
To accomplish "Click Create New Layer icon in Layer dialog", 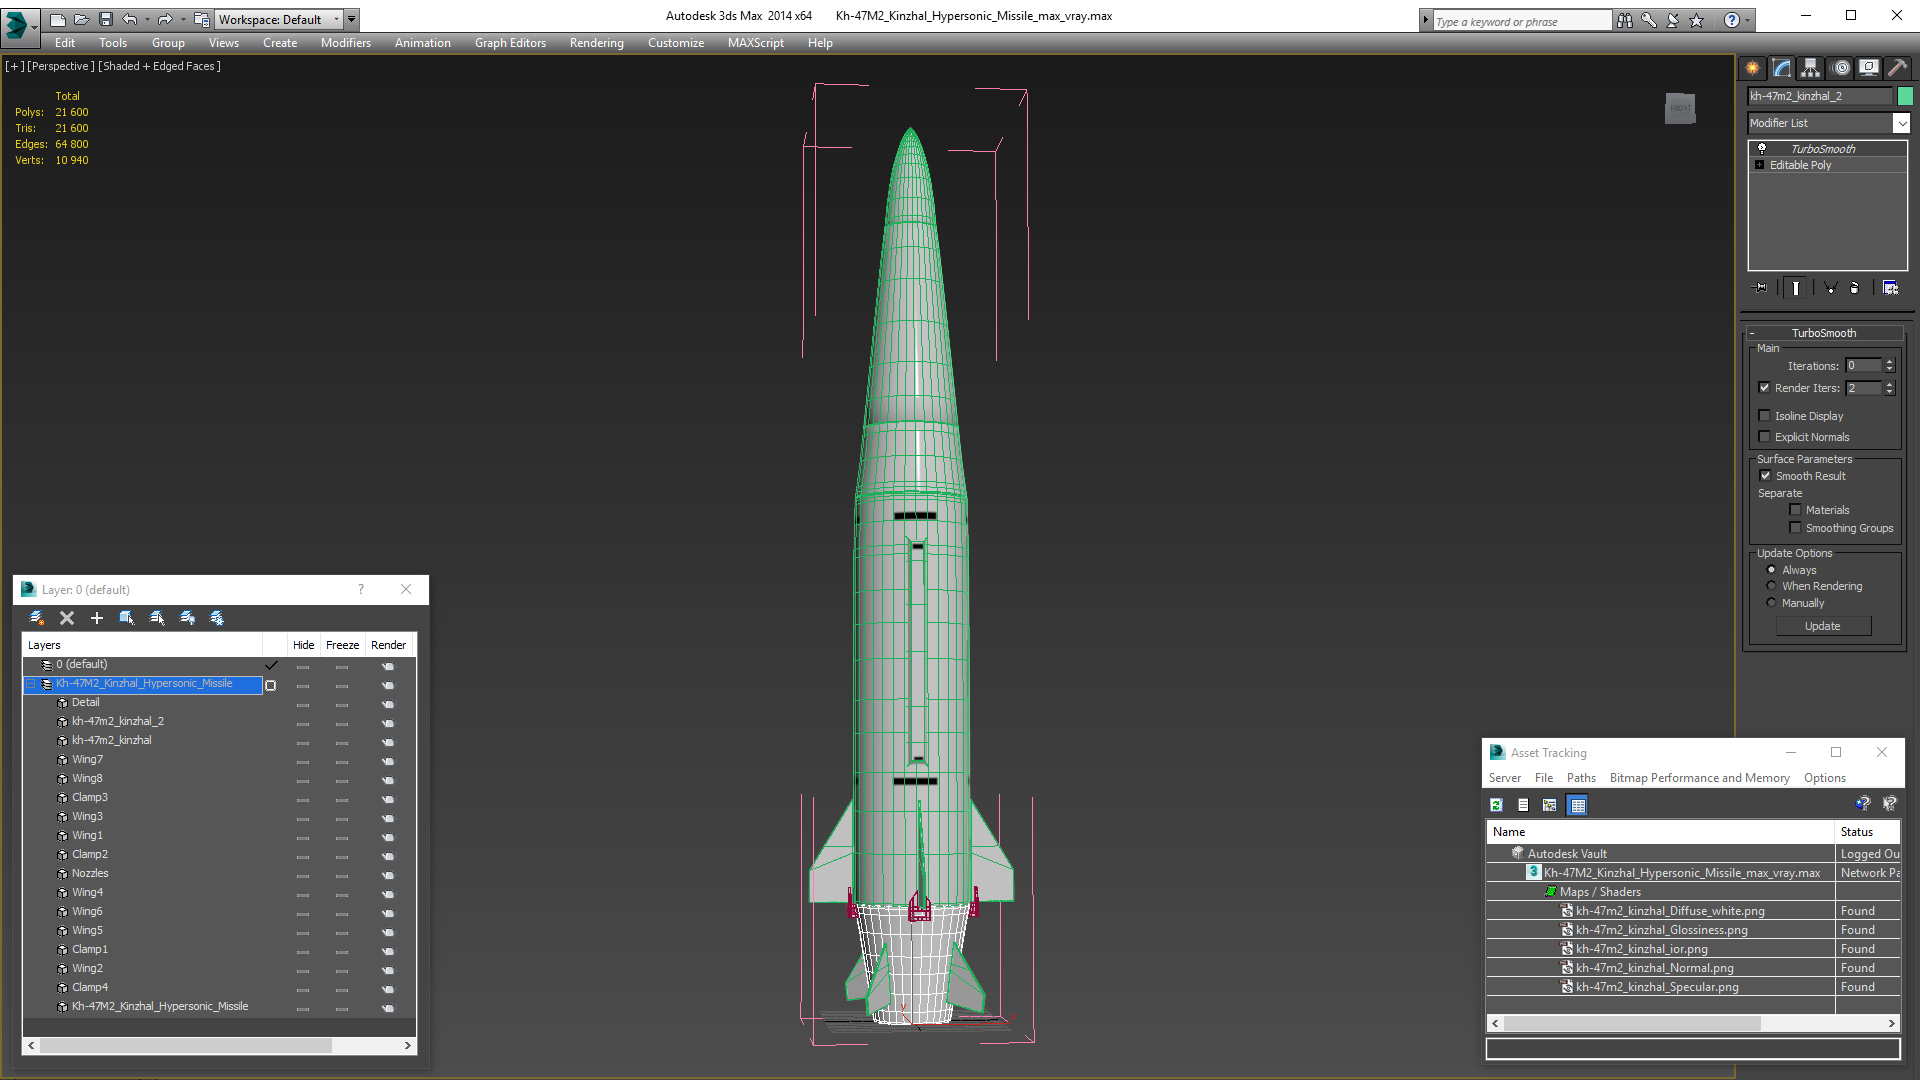I will click(x=37, y=618).
